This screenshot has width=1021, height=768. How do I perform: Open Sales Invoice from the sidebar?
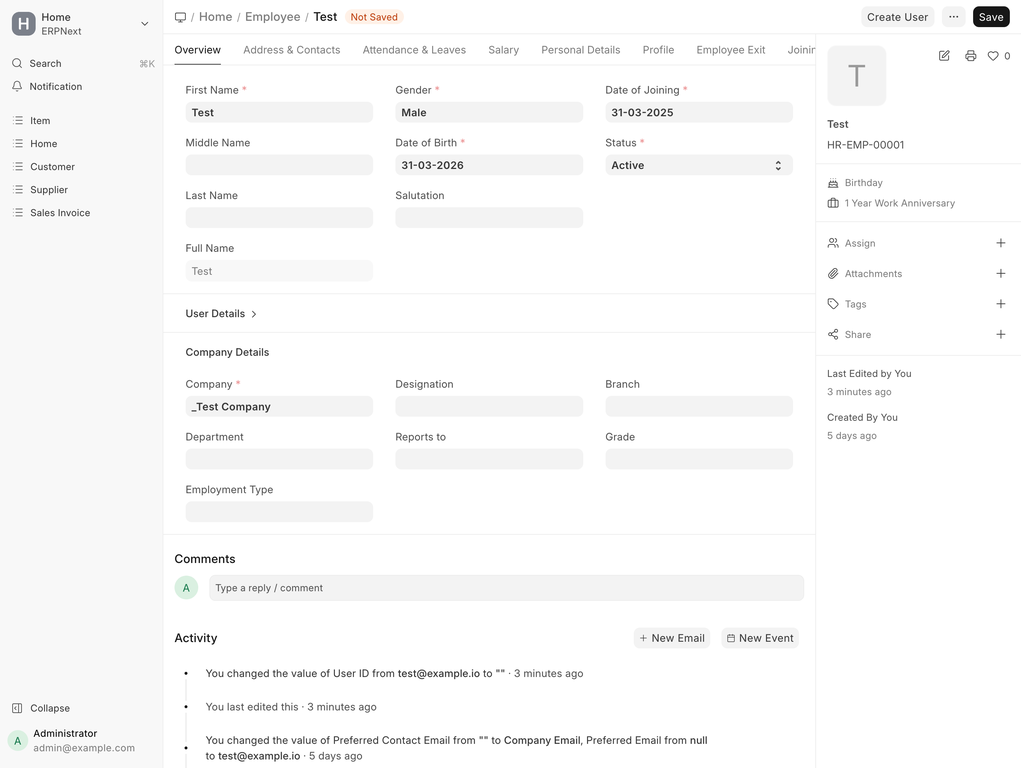(60, 213)
